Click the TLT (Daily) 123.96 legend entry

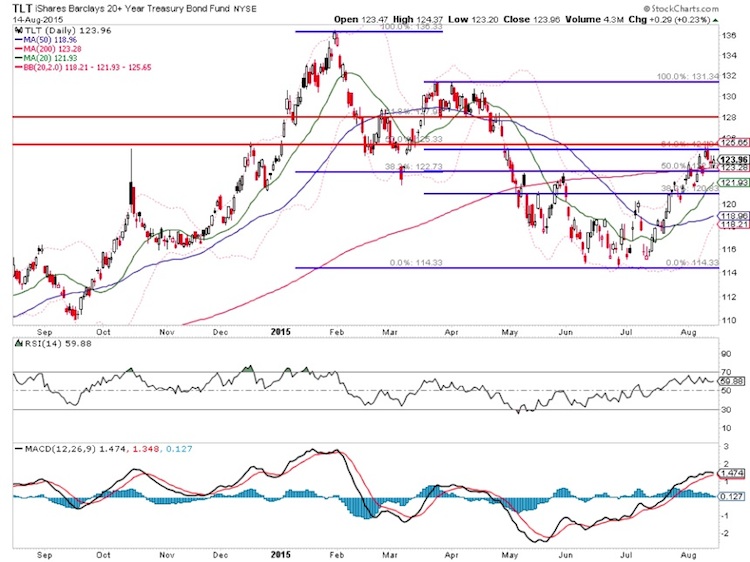point(68,30)
